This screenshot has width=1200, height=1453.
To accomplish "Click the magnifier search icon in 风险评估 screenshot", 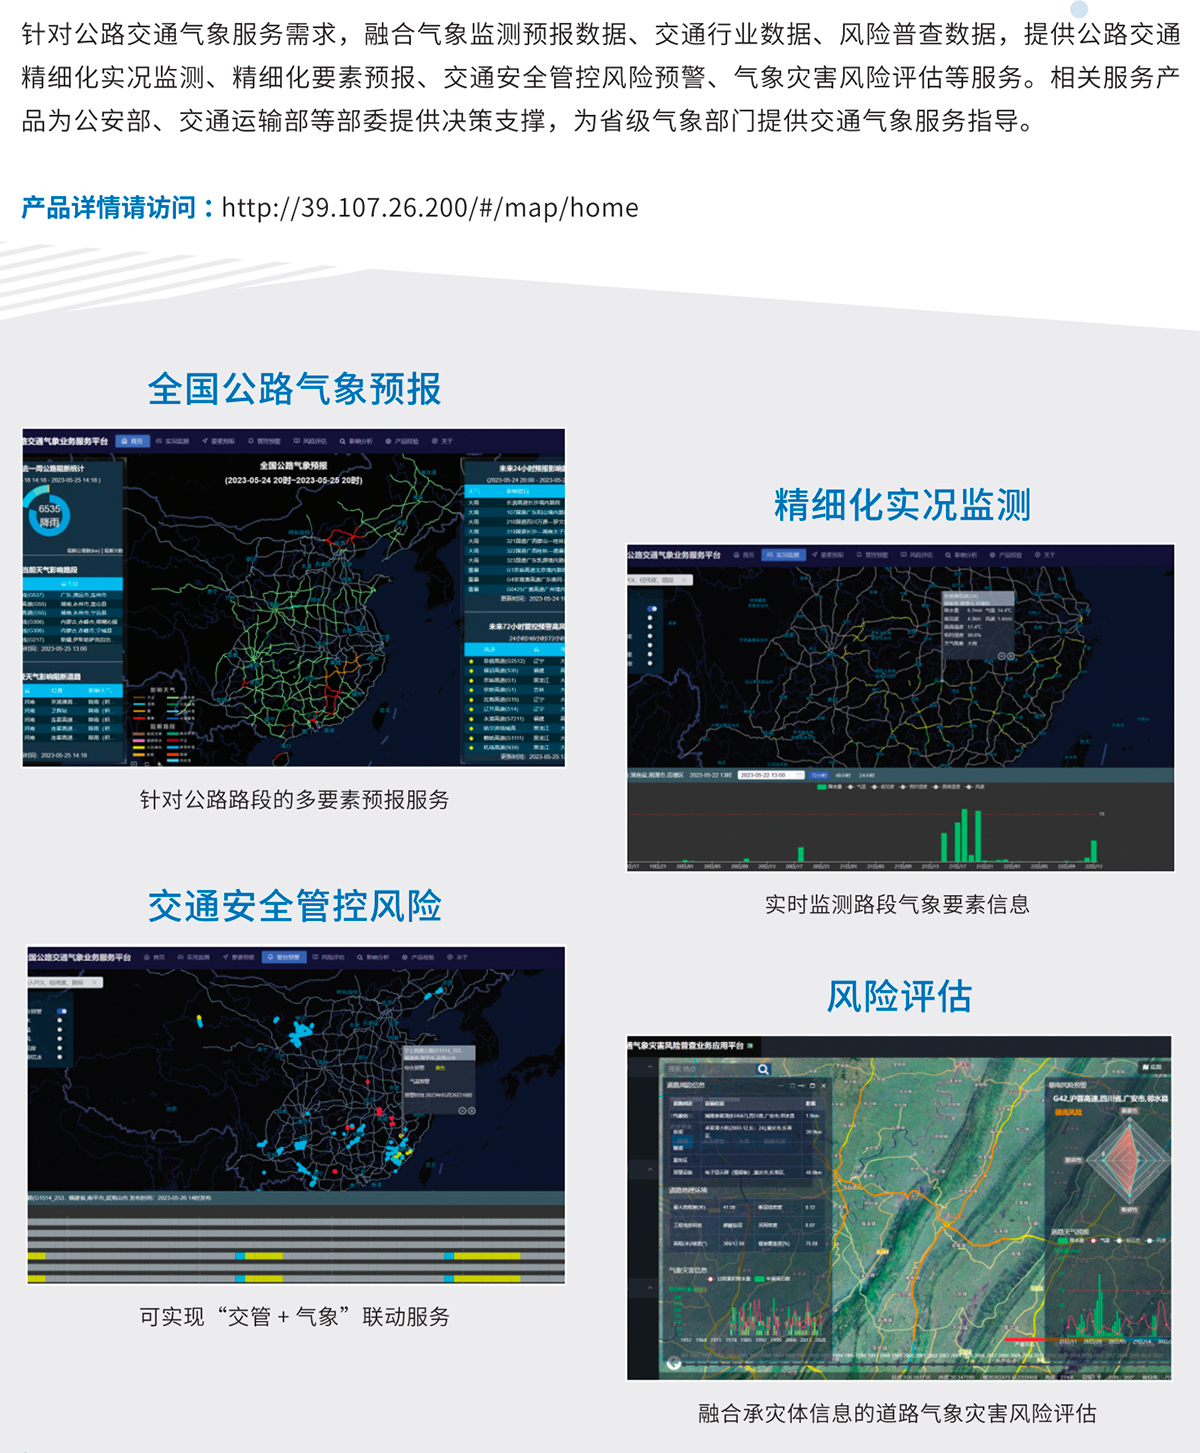I will click(x=763, y=1069).
